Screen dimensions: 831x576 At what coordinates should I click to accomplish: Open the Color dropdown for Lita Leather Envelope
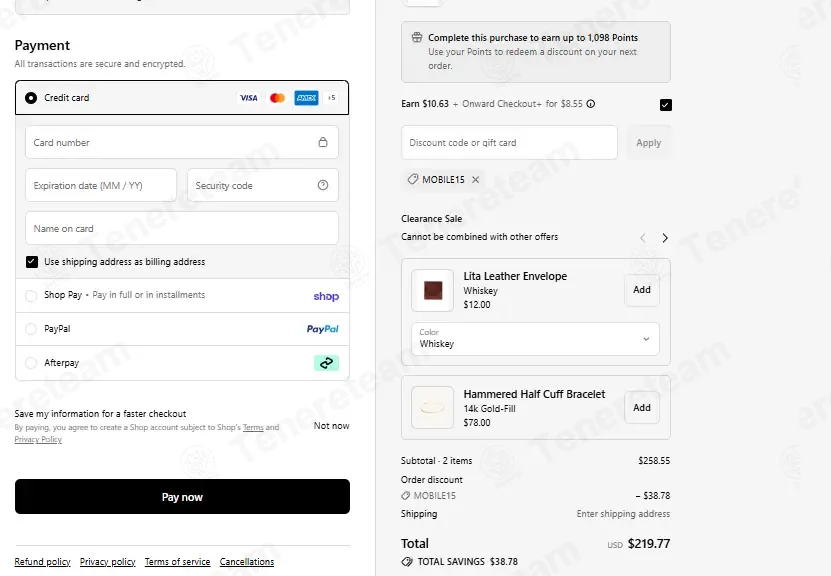(x=535, y=339)
